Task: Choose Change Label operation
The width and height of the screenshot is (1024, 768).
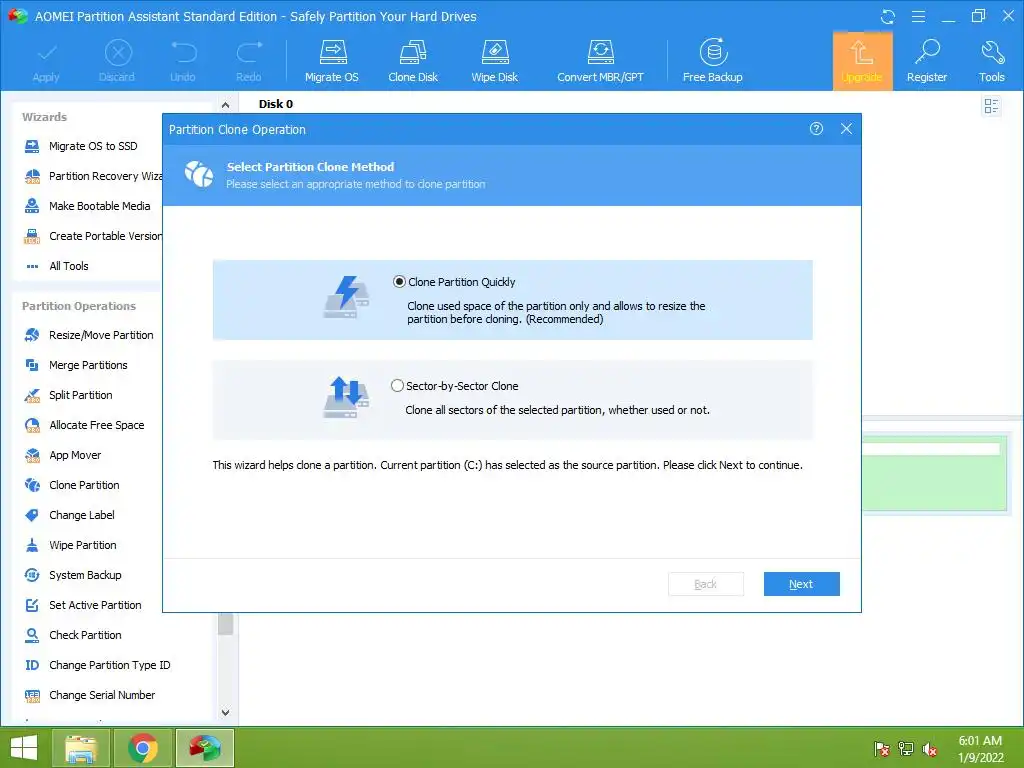Action: click(x=69, y=515)
